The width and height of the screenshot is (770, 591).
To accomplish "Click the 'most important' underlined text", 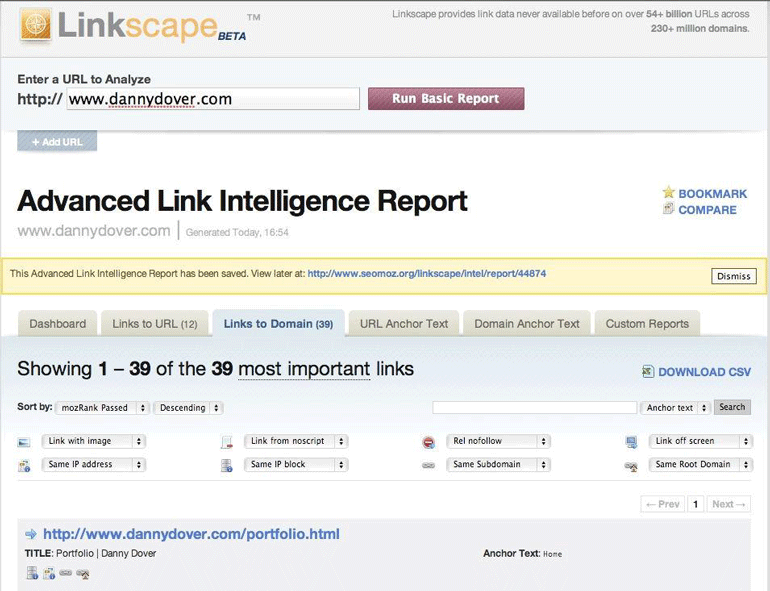I will (x=304, y=369).
